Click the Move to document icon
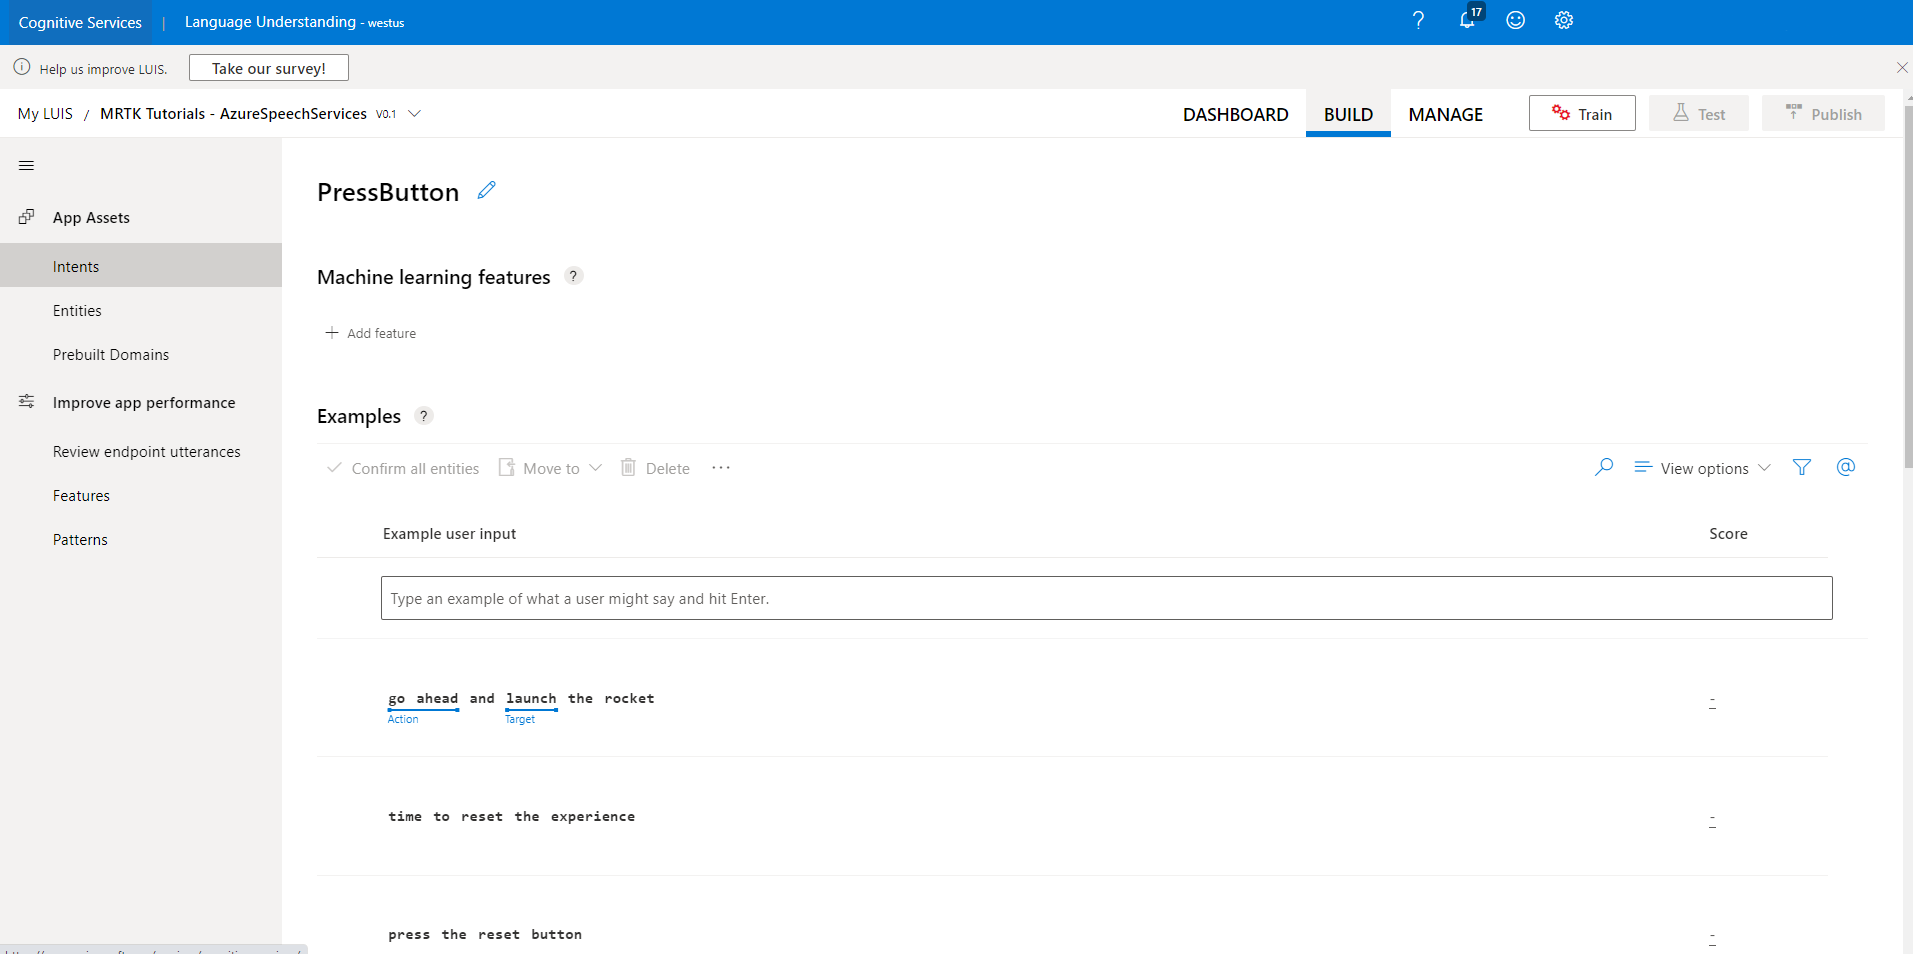 click(507, 467)
